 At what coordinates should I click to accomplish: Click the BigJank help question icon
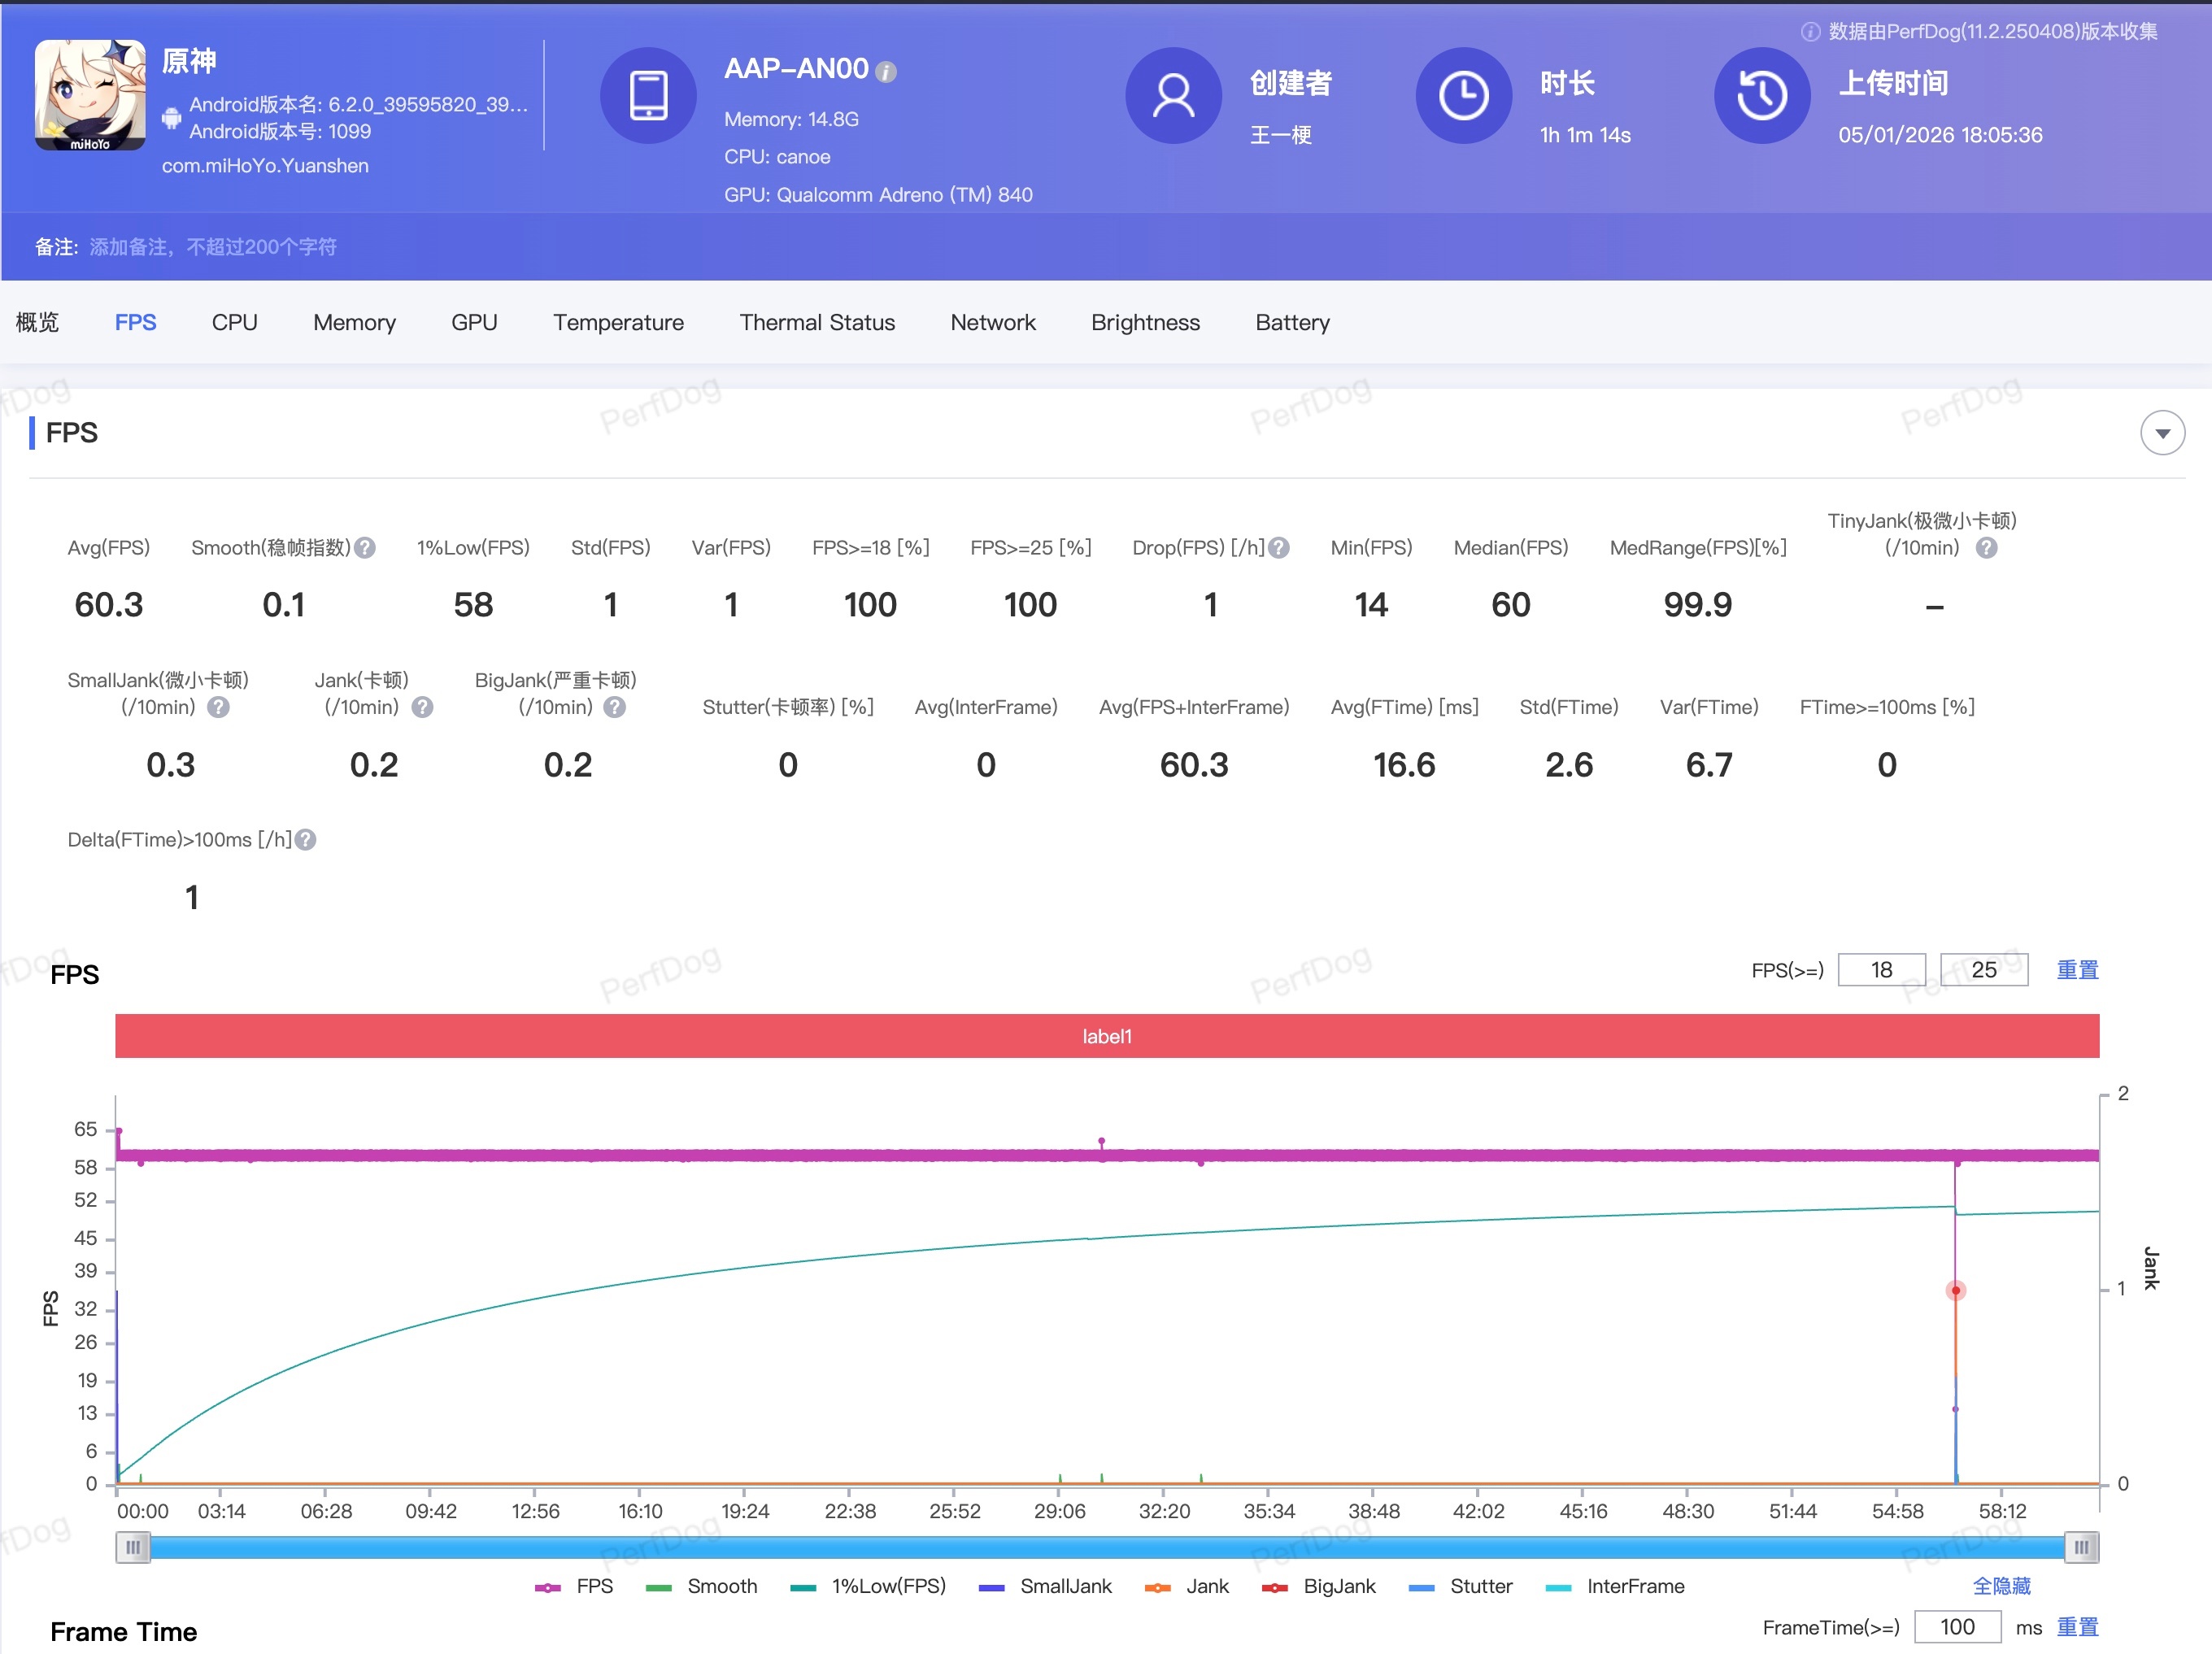pos(615,707)
